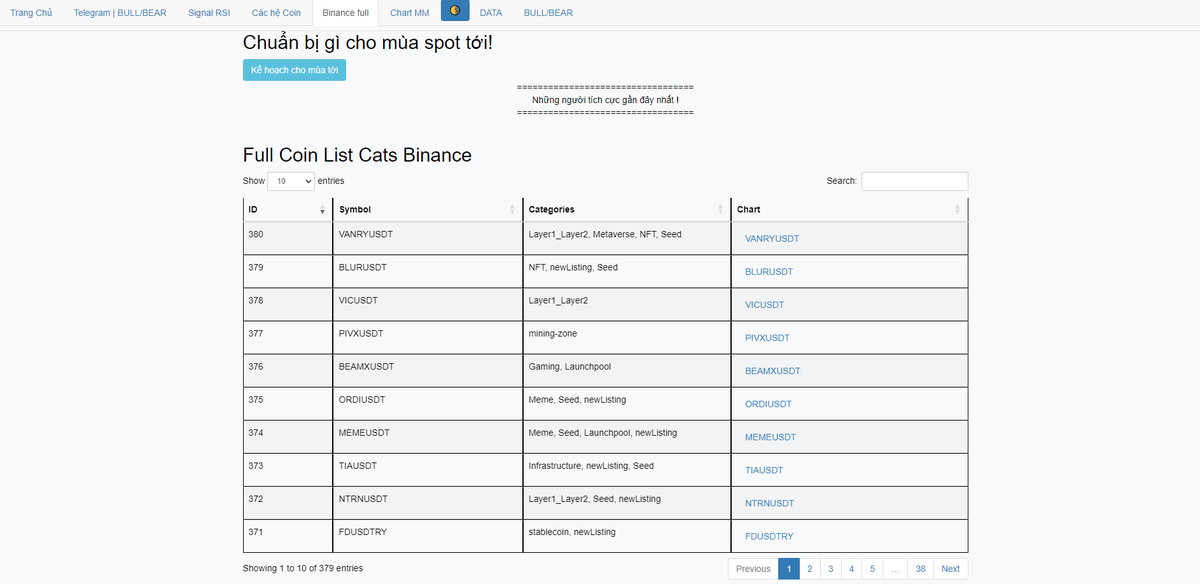Image resolution: width=1200 pixels, height=584 pixels.
Task: Jump to pagination page 38
Action: point(920,569)
